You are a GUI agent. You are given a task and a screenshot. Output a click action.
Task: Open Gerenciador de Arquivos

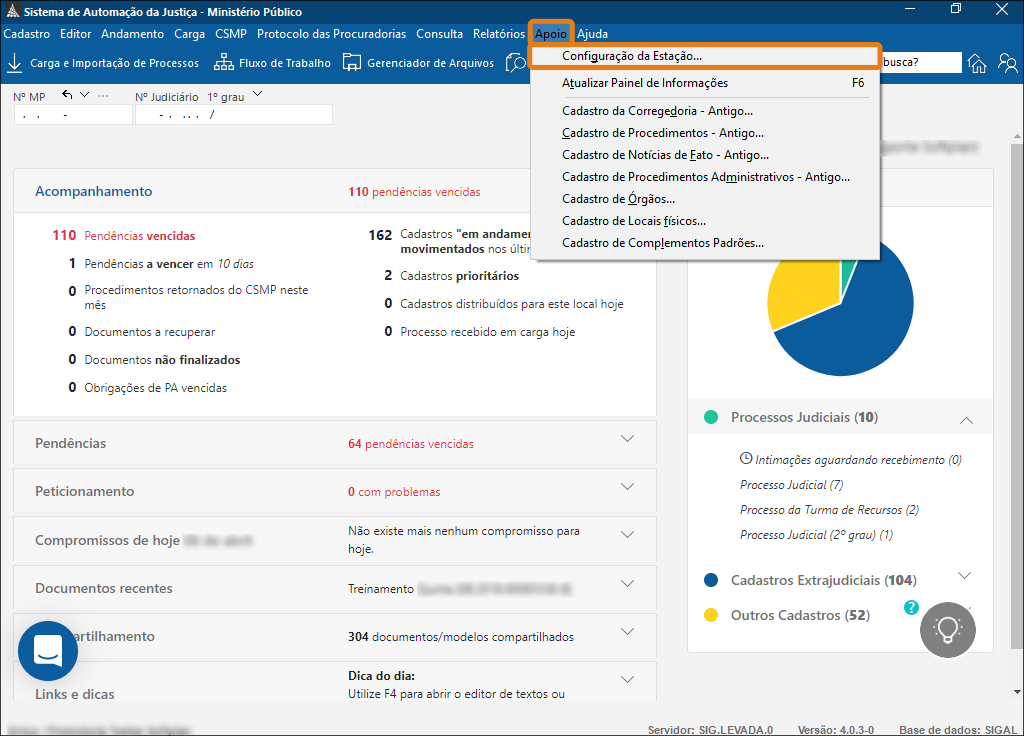tap(418, 63)
